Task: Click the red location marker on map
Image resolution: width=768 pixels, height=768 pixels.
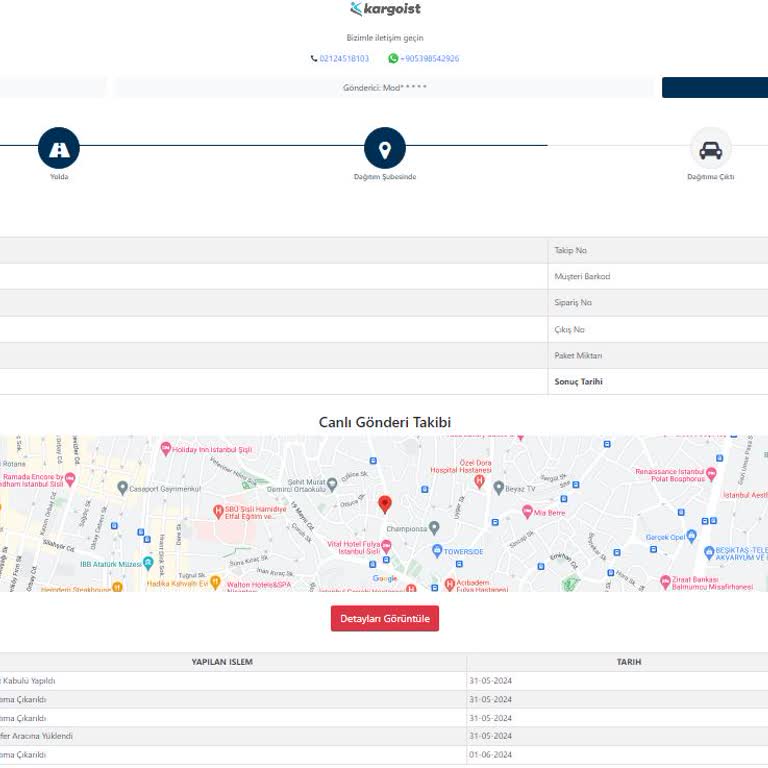Action: coord(385,504)
